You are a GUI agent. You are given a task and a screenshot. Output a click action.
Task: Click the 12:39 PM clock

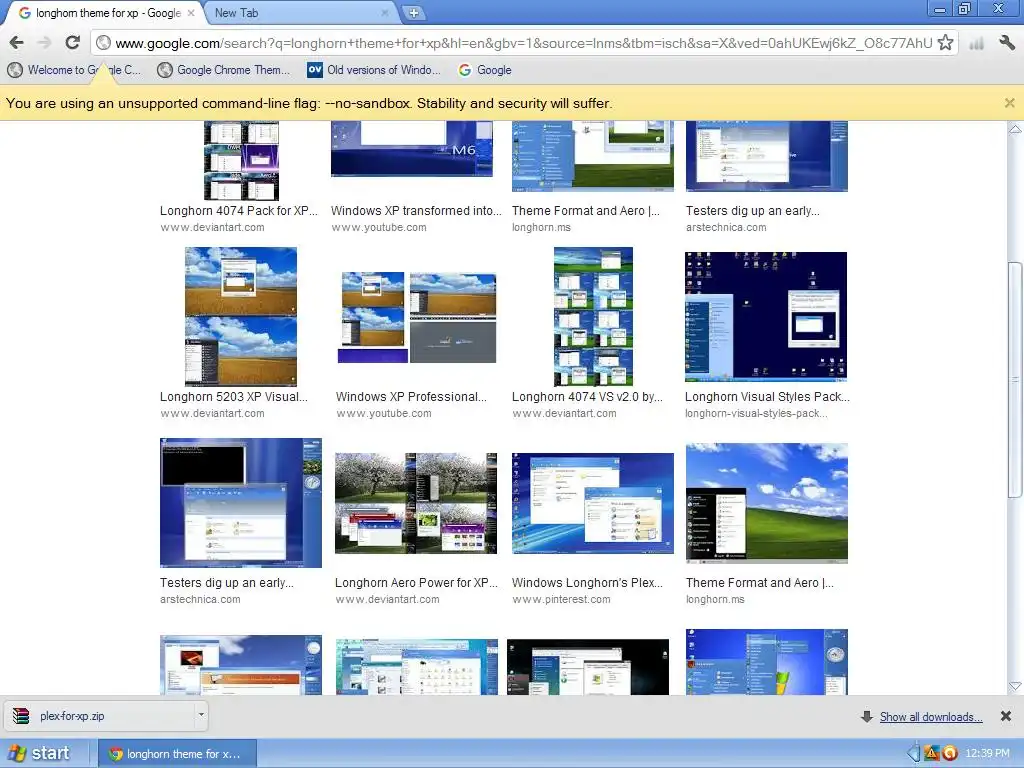click(x=987, y=754)
